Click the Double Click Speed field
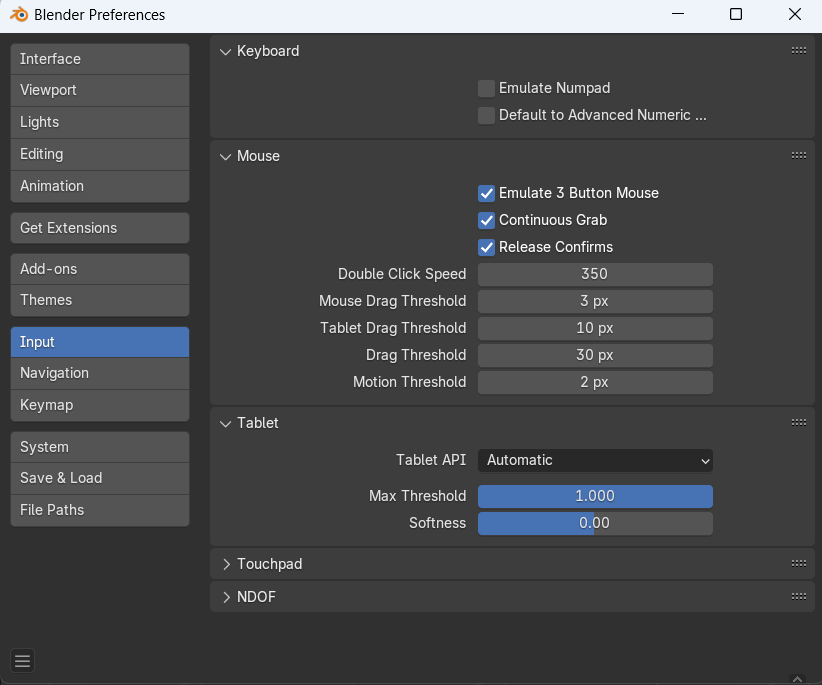The width and height of the screenshot is (822, 685). (595, 274)
